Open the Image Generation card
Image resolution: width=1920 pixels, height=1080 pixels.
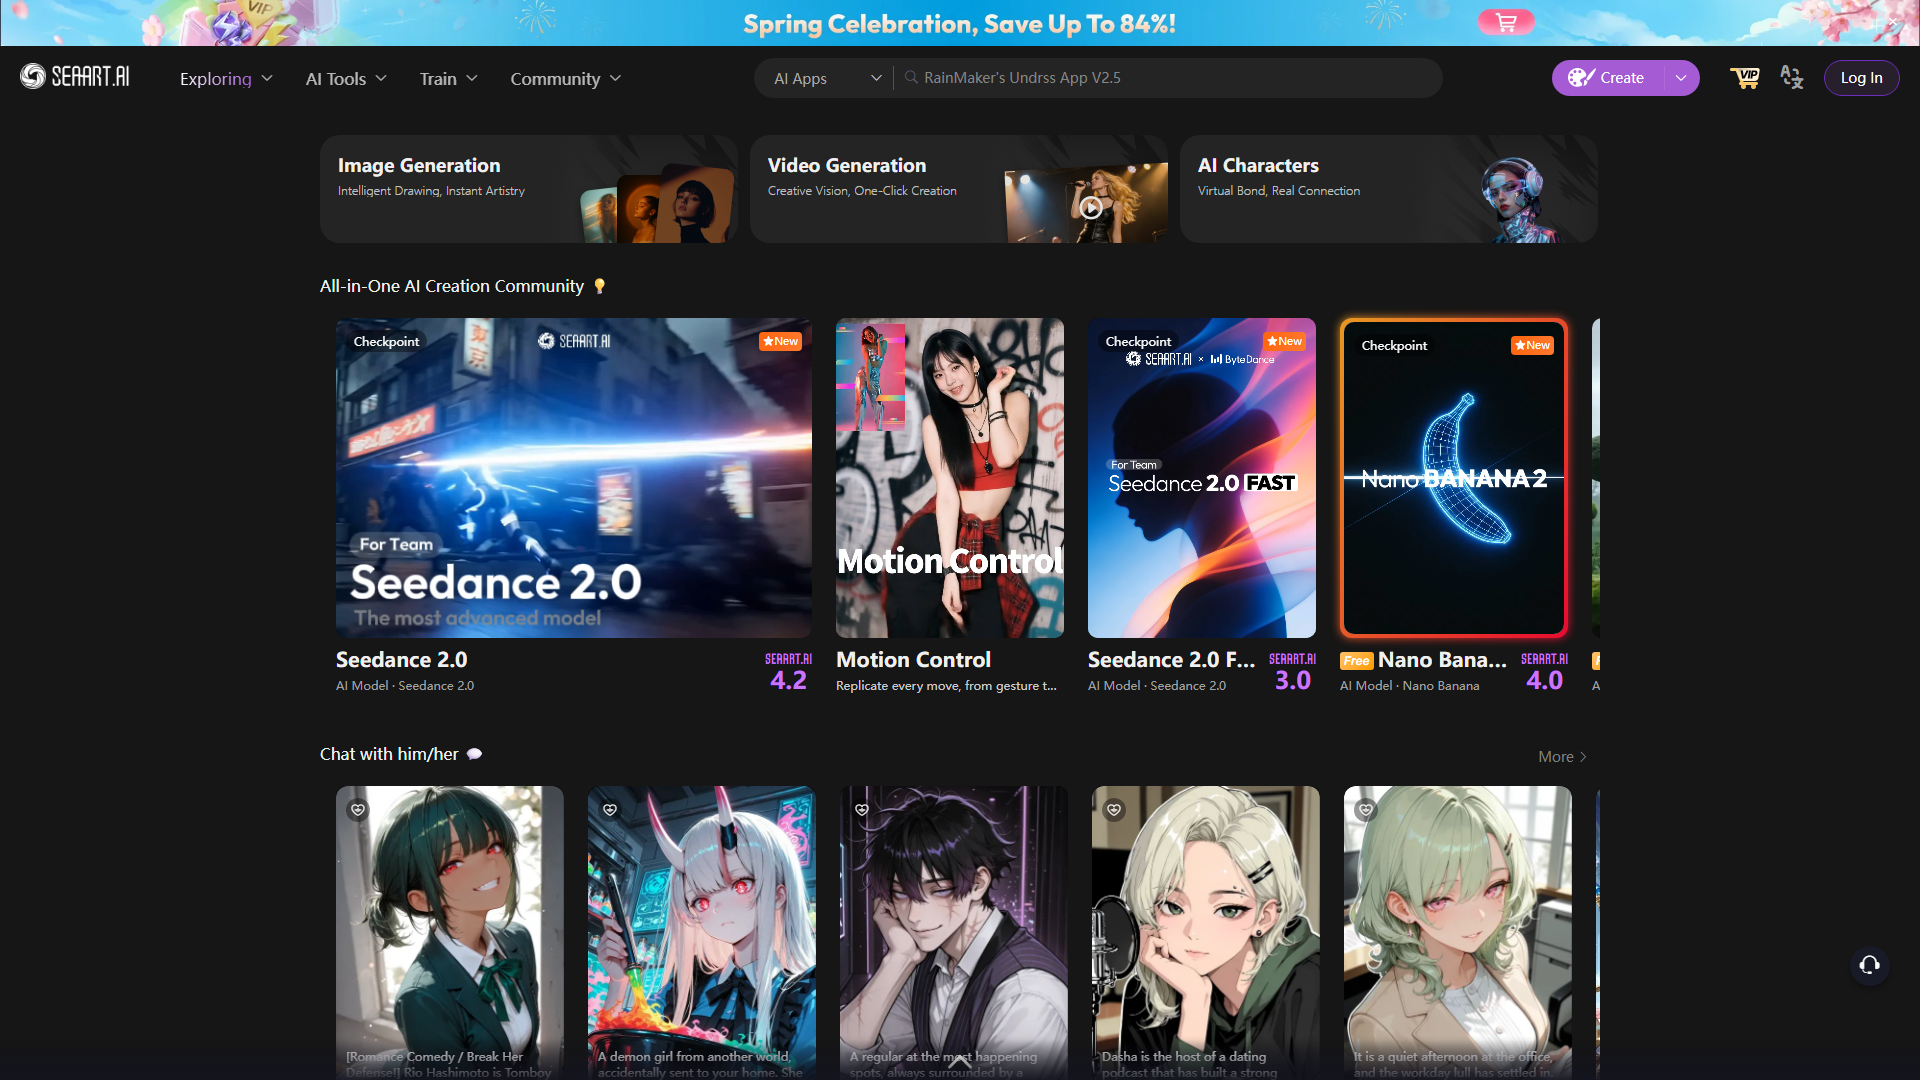tap(528, 189)
